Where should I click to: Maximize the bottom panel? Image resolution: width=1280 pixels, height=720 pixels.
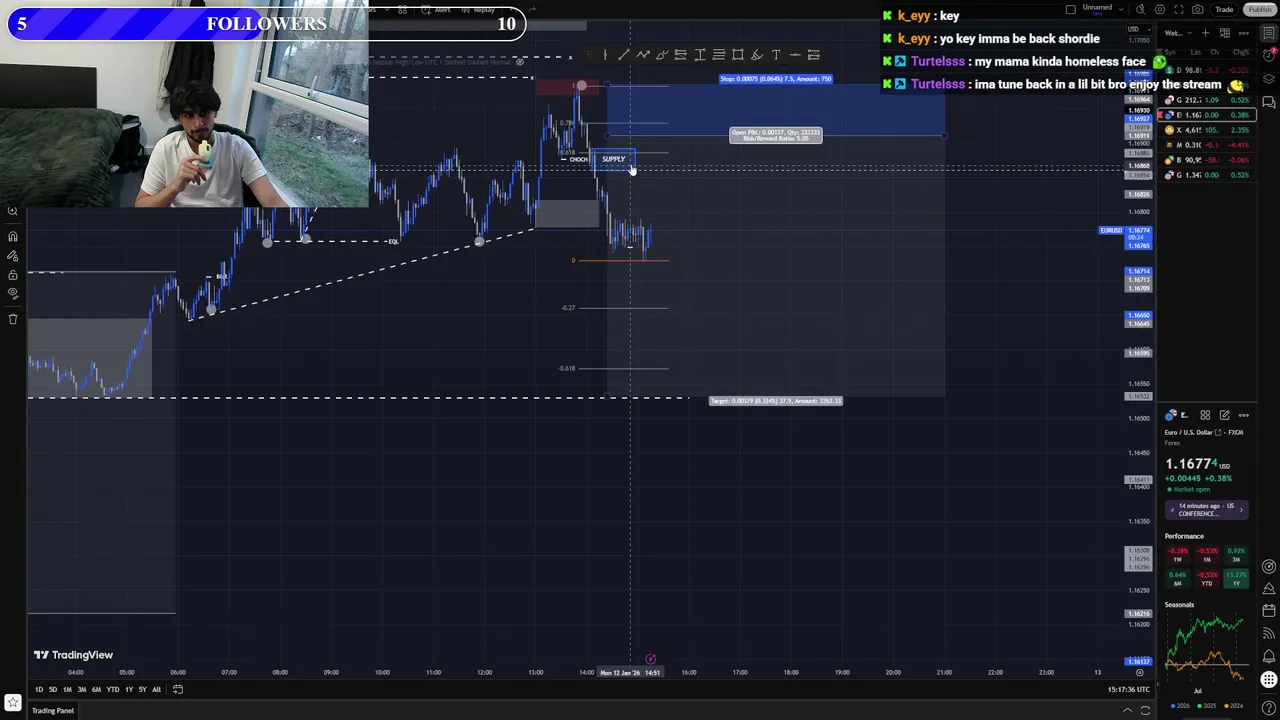coord(1145,710)
